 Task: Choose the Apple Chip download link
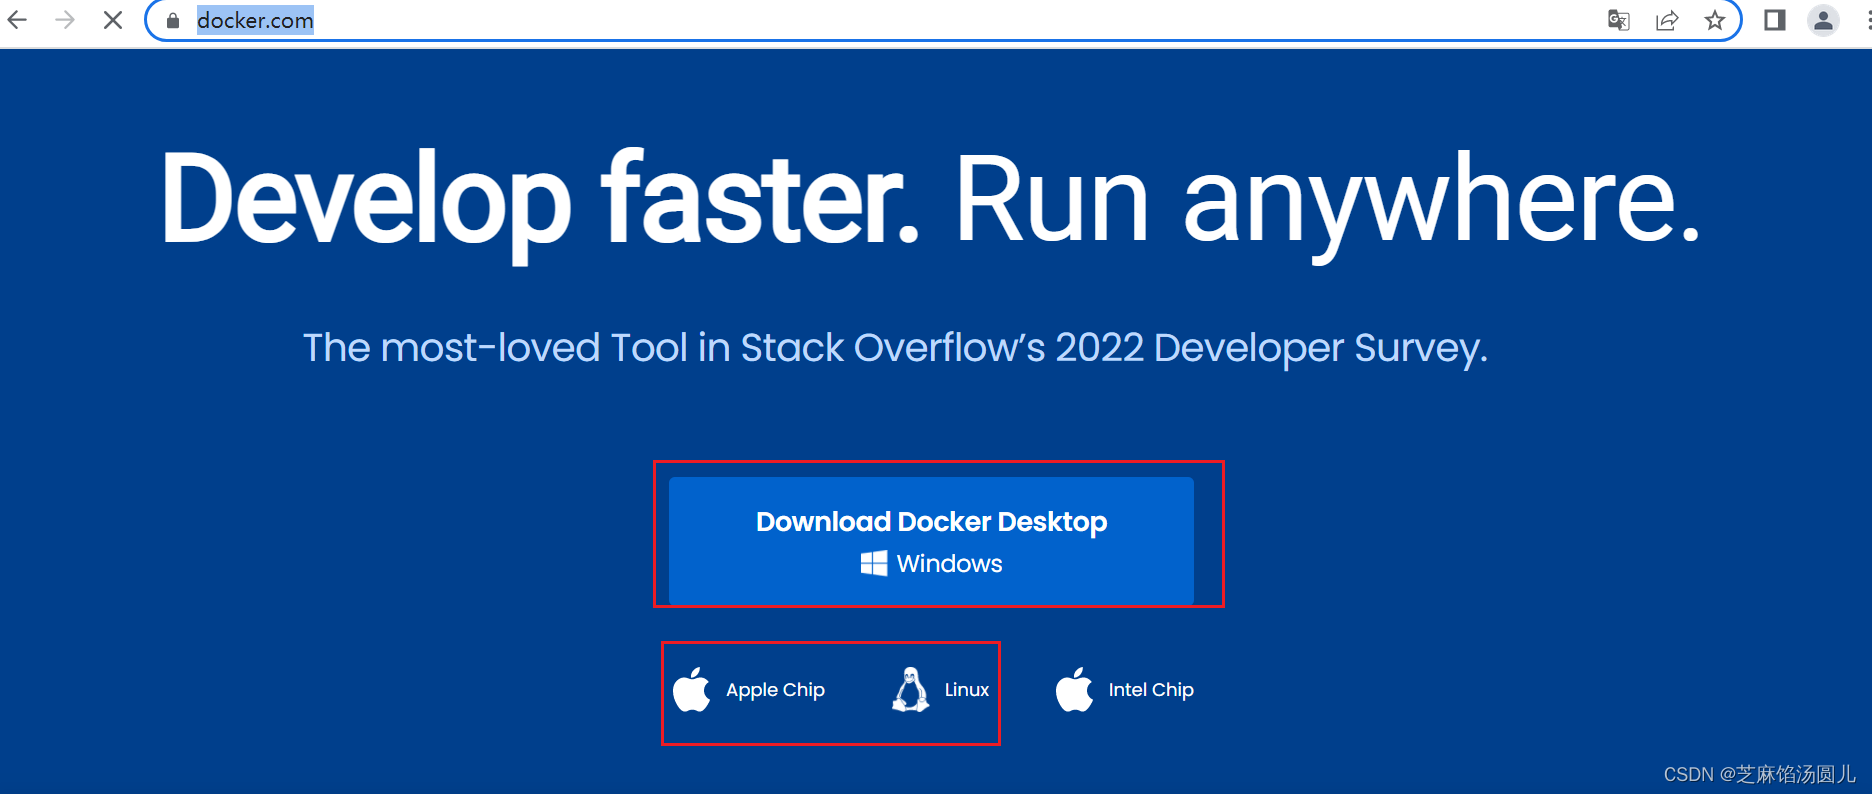749,690
